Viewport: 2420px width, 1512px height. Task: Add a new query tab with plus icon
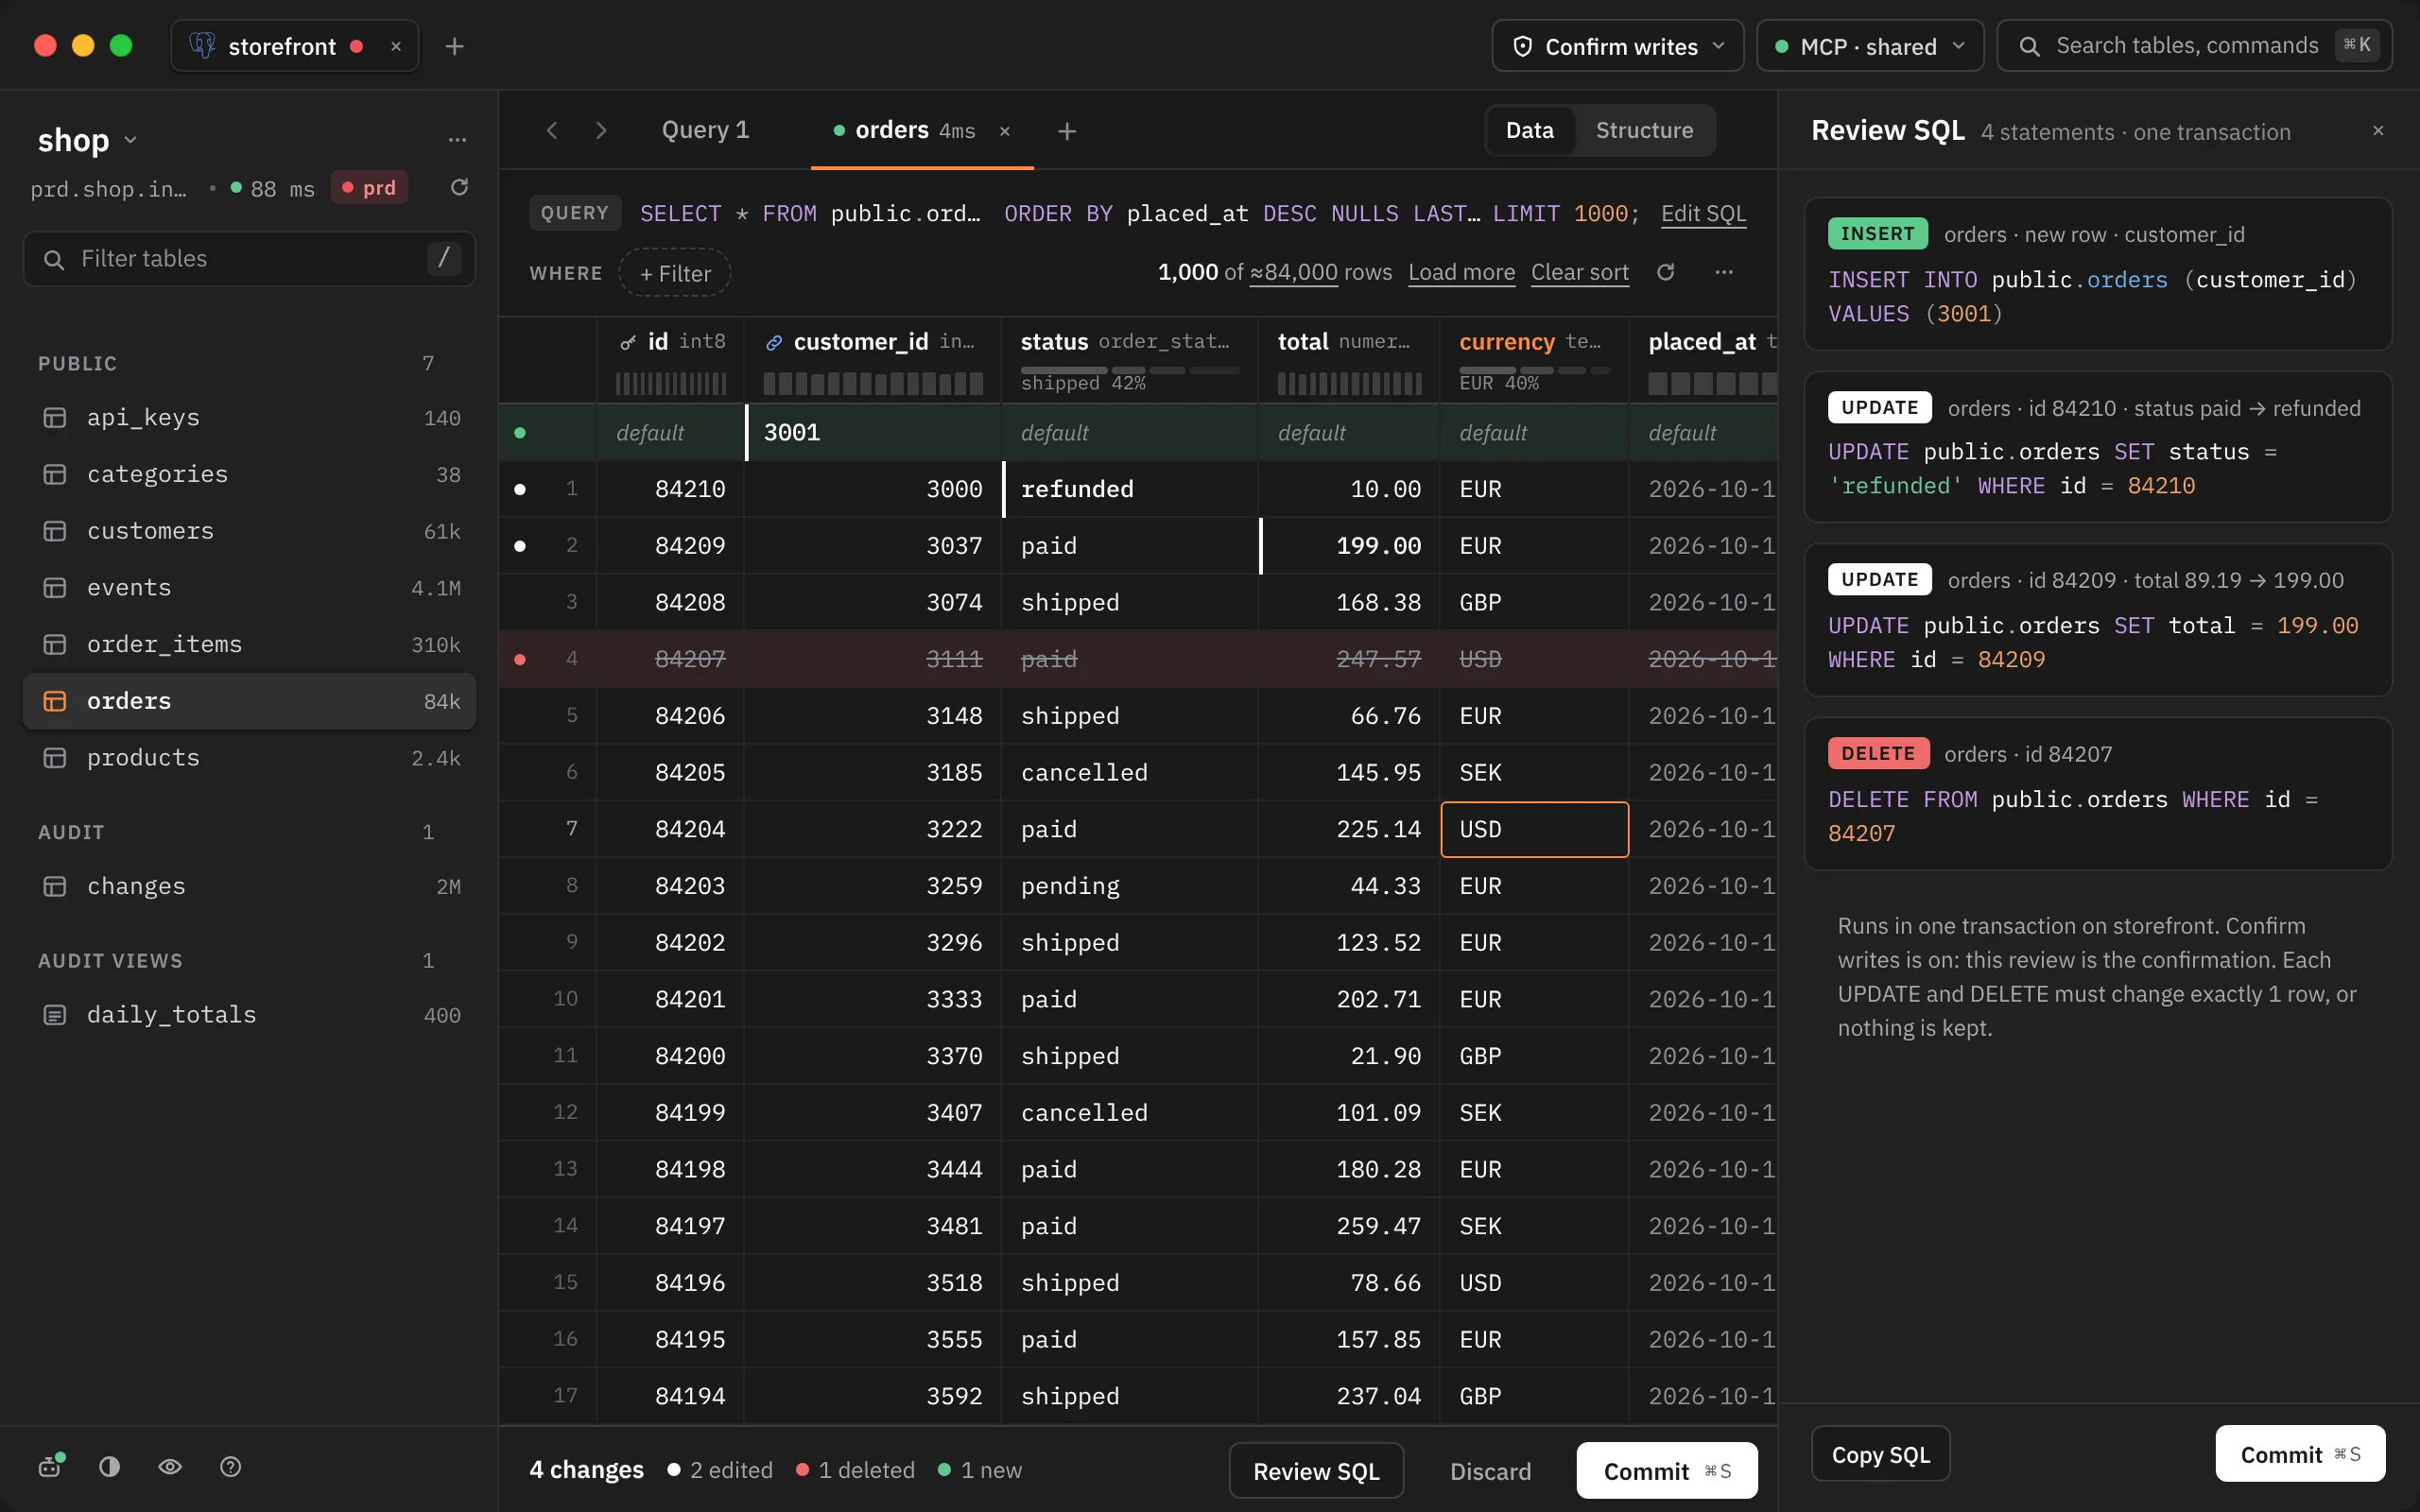(1067, 131)
